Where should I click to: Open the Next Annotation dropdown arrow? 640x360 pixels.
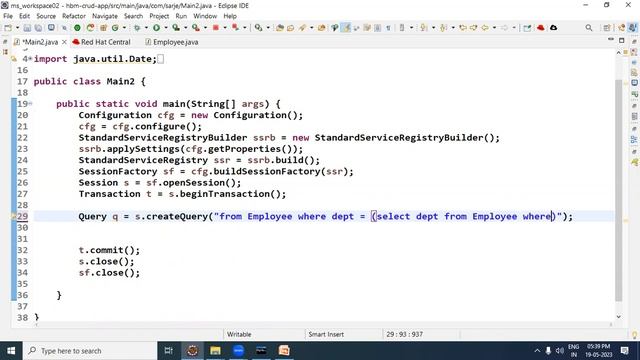tap(433, 28)
